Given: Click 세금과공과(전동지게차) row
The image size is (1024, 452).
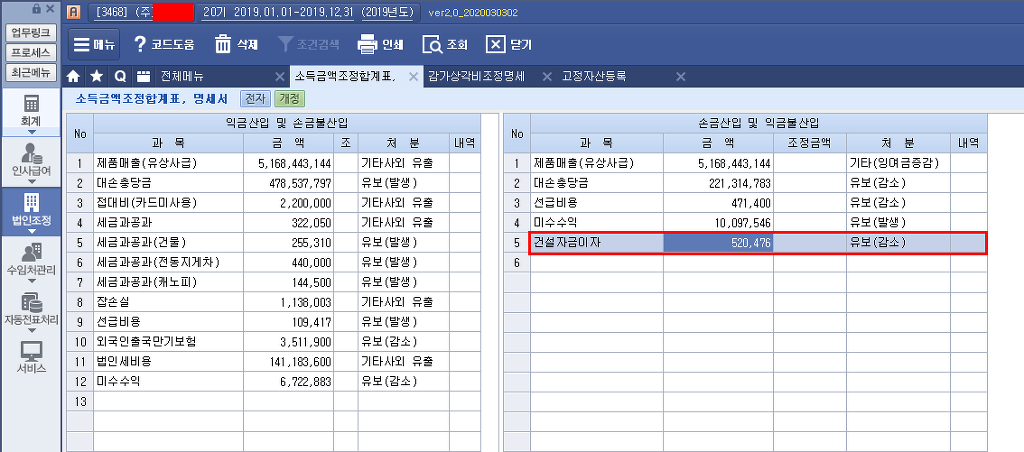Looking at the screenshot, I should click(x=274, y=263).
